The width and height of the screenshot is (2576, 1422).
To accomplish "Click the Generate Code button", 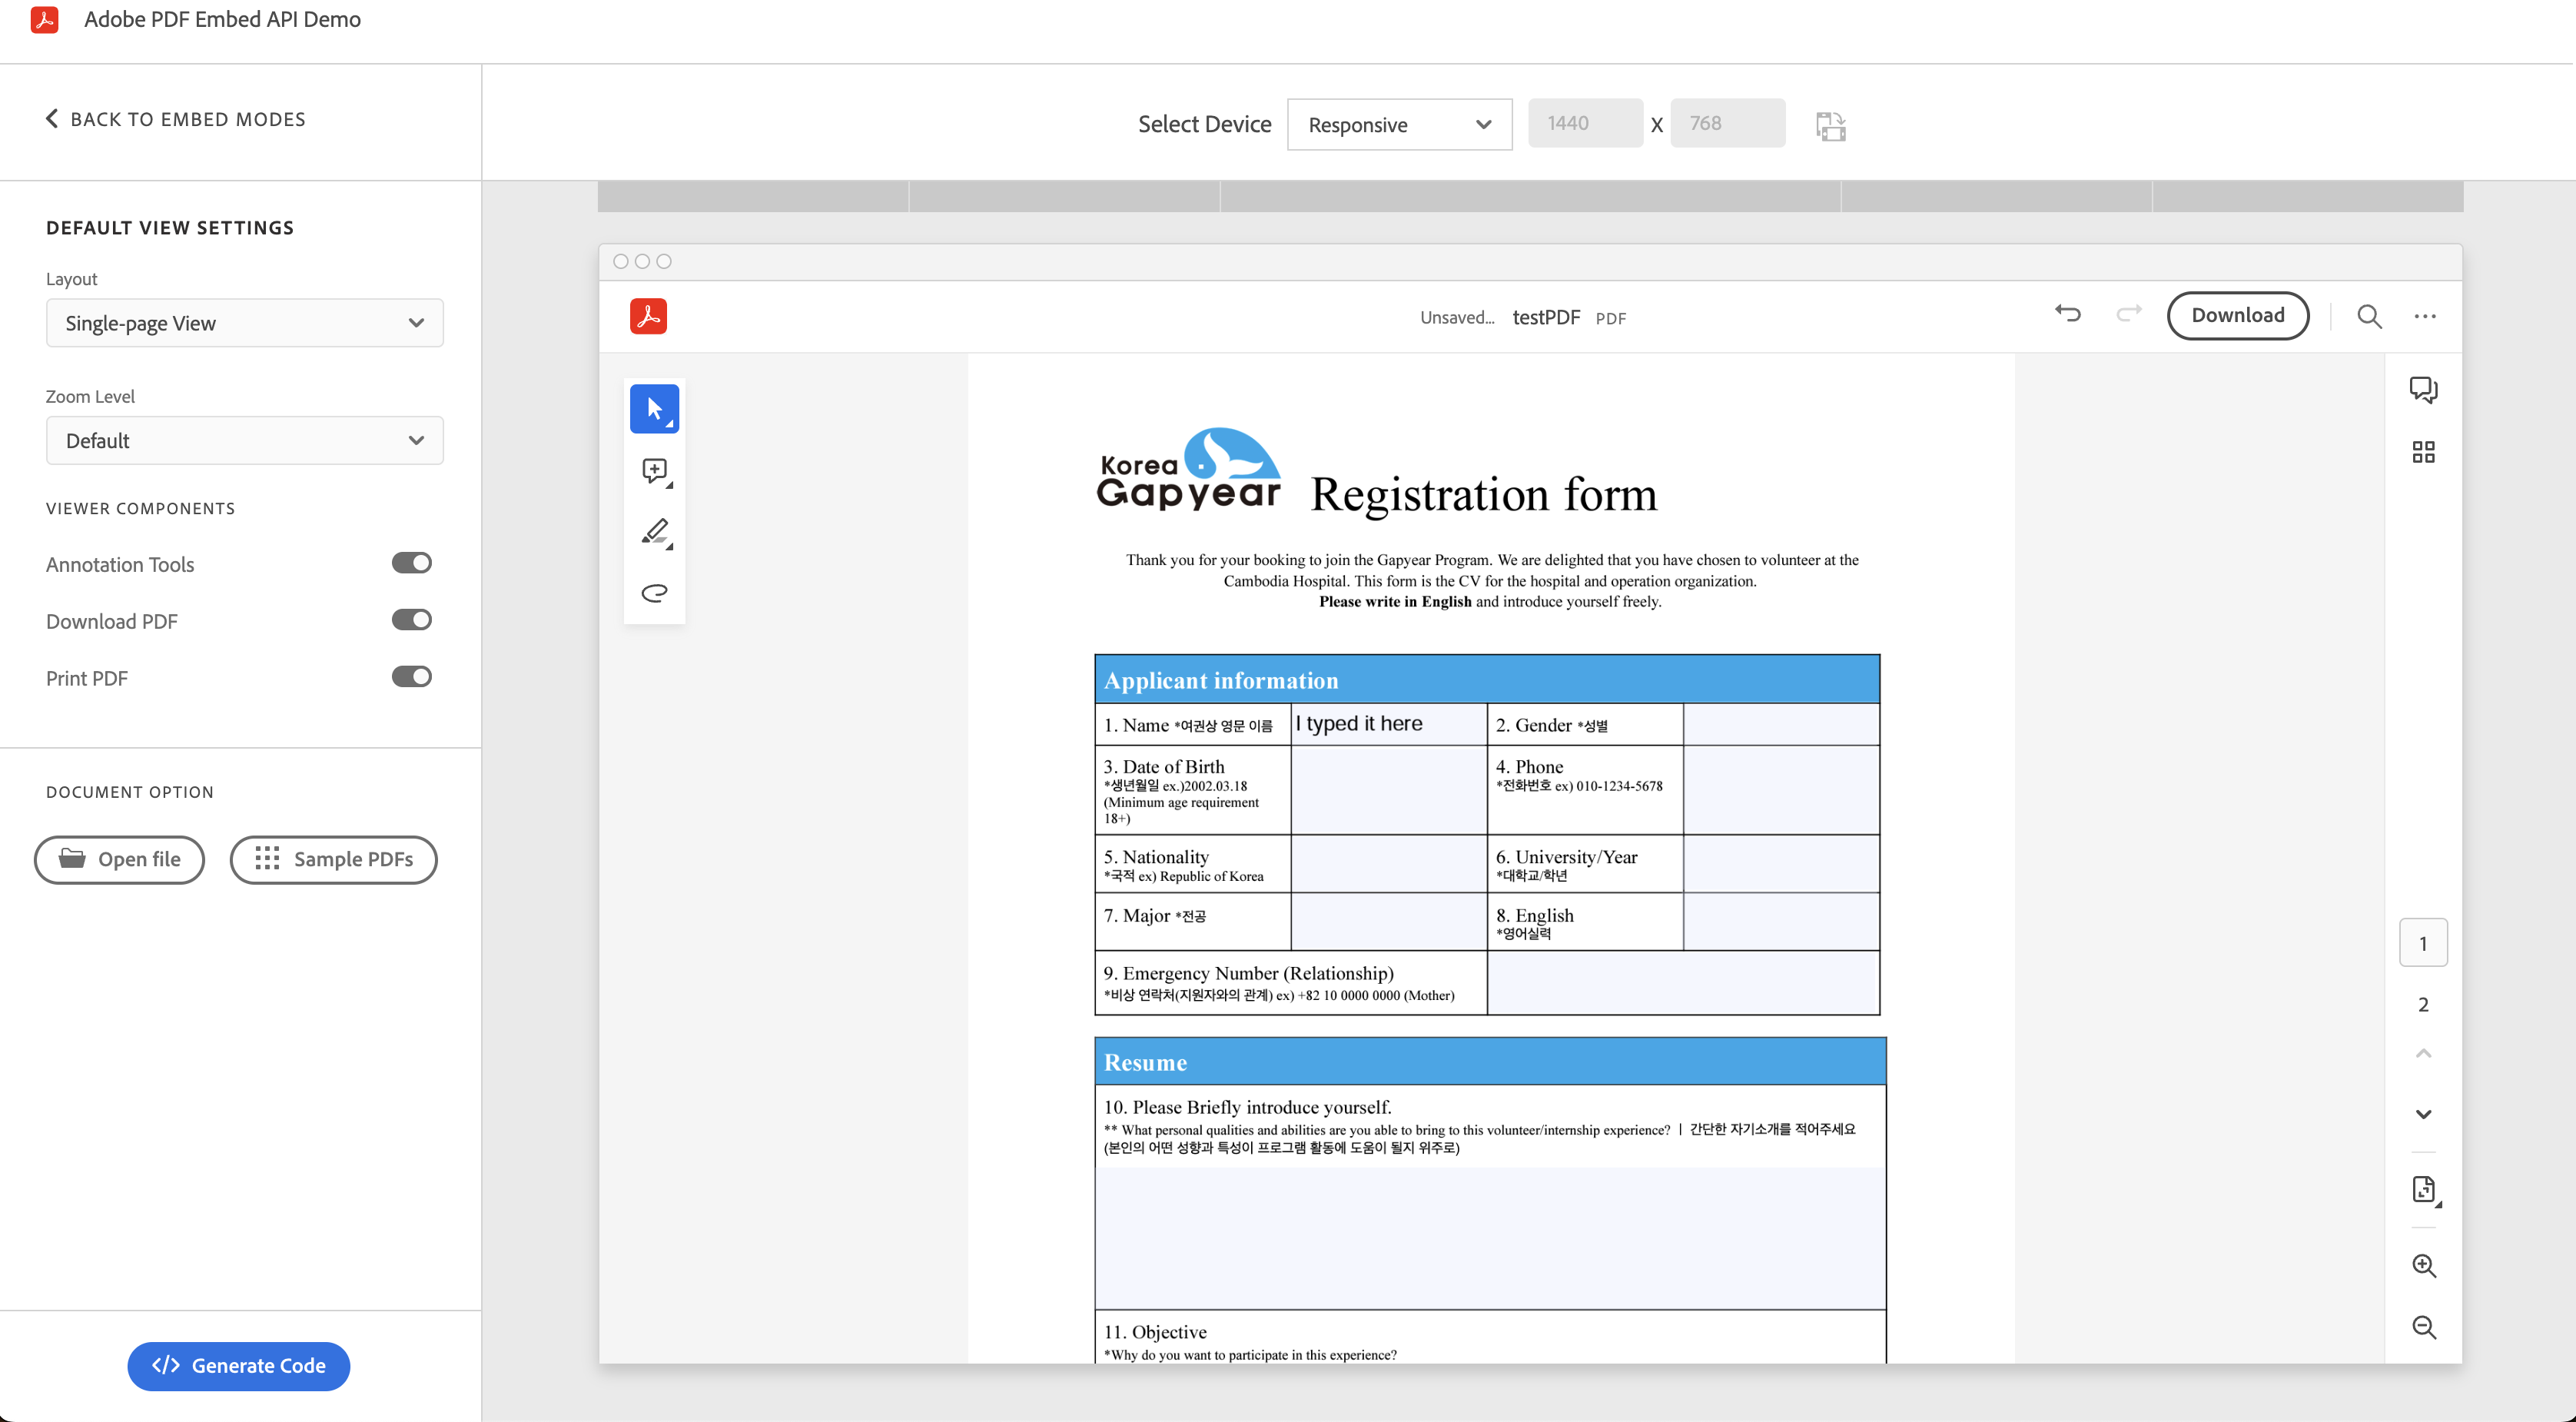I will (x=238, y=1366).
